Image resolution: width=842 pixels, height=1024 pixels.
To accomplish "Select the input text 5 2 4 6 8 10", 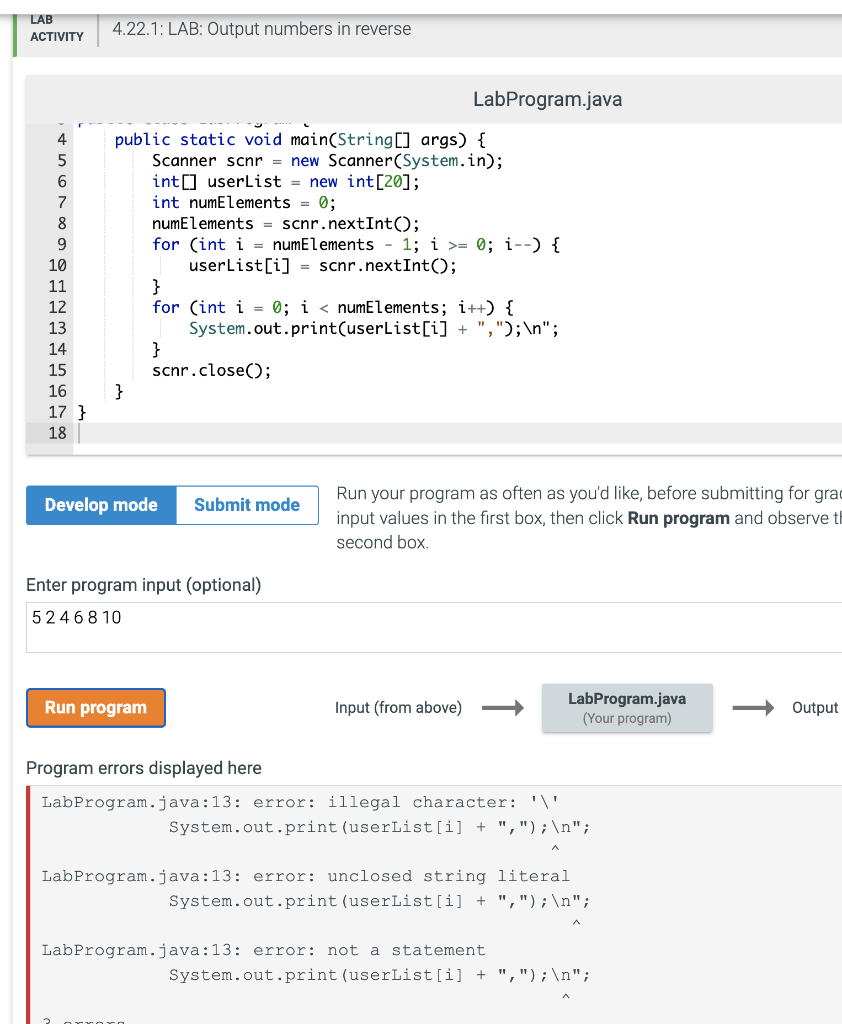I will (76, 617).
